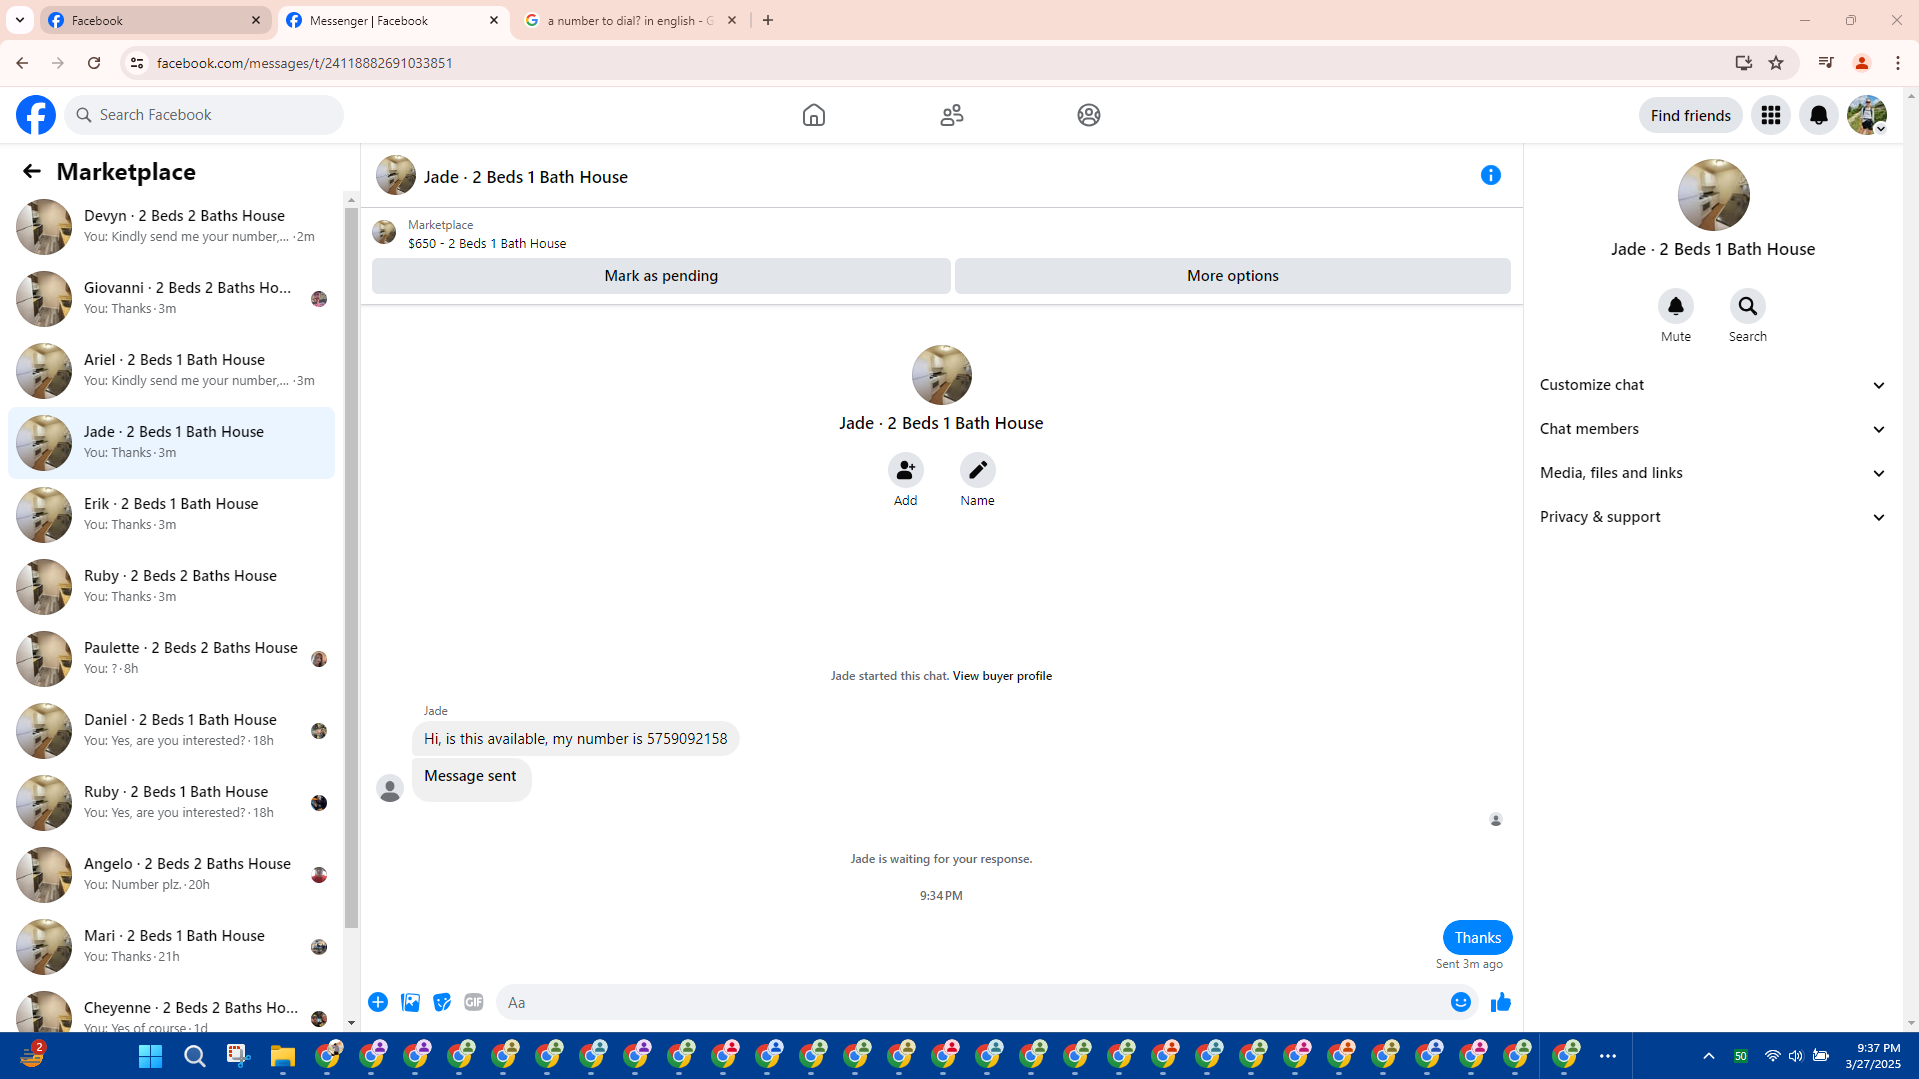This screenshot has height=1079, width=1919.
Task: Open the Chrome three-dot menu
Action: [1898, 63]
